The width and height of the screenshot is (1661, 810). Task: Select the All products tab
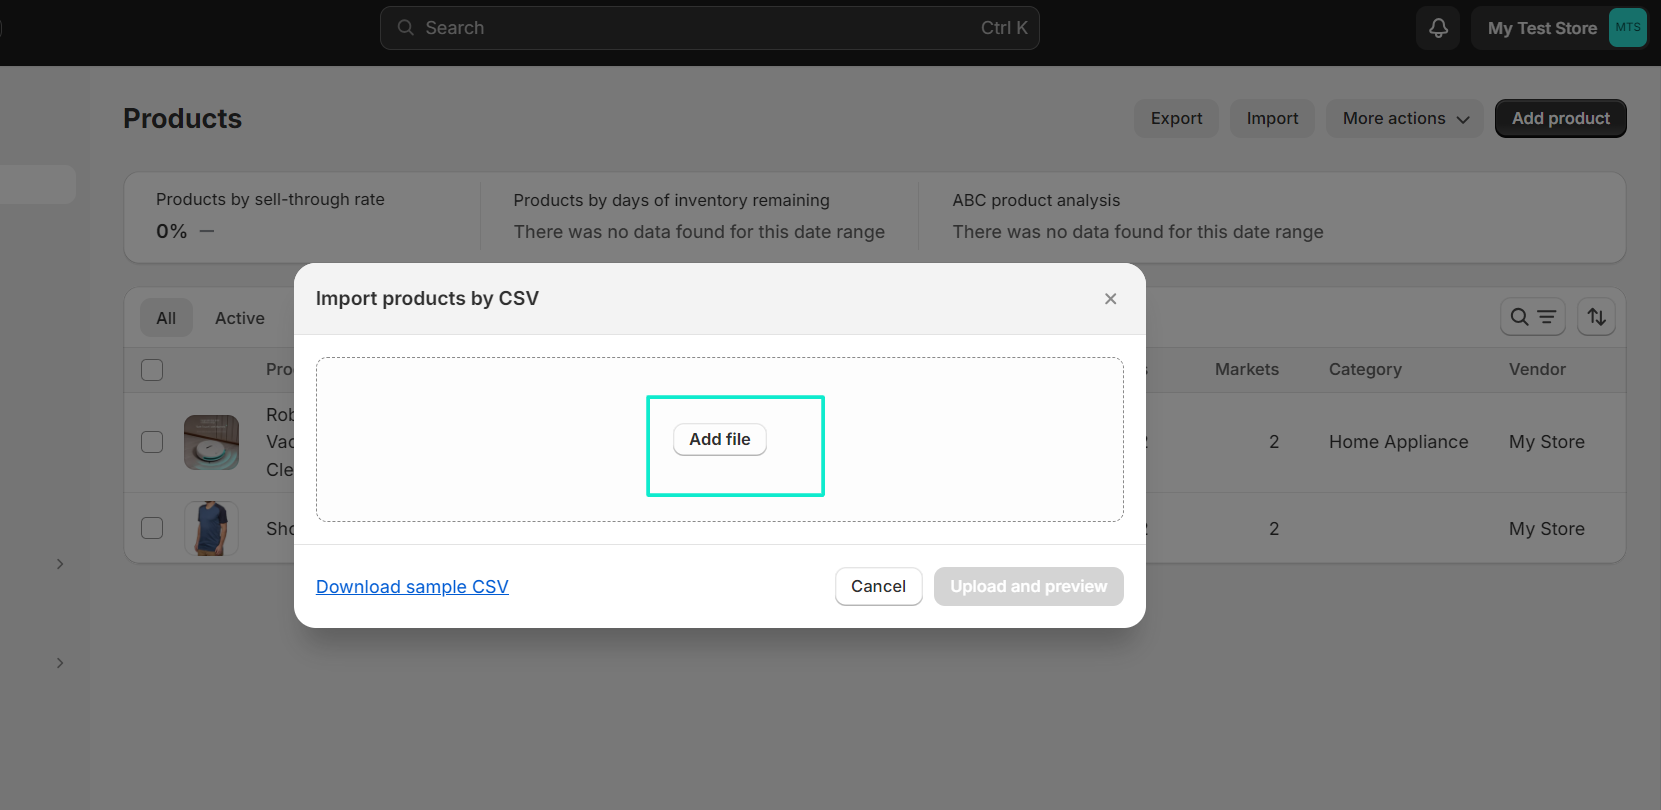tap(166, 318)
